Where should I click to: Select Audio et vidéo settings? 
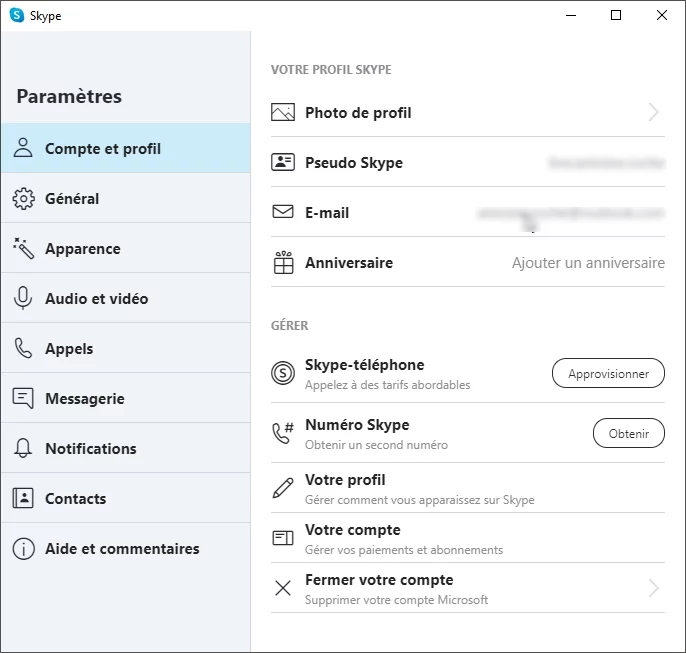[x=126, y=298]
